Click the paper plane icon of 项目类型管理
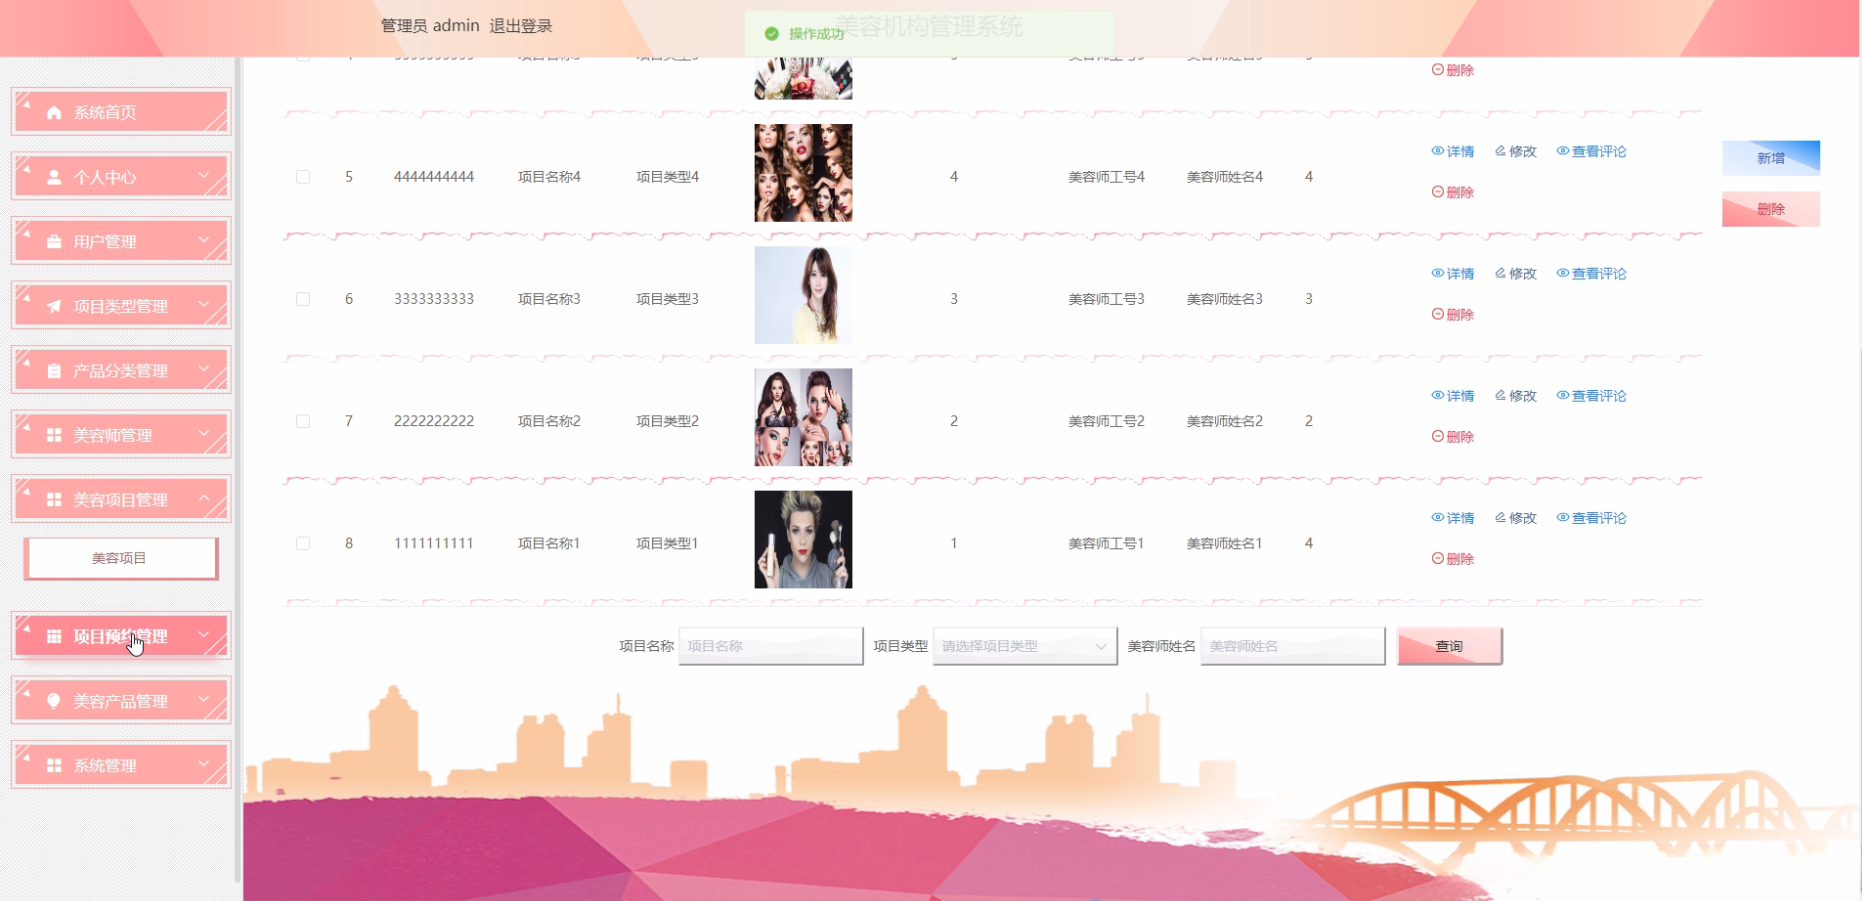The height and width of the screenshot is (901, 1862). tap(54, 306)
